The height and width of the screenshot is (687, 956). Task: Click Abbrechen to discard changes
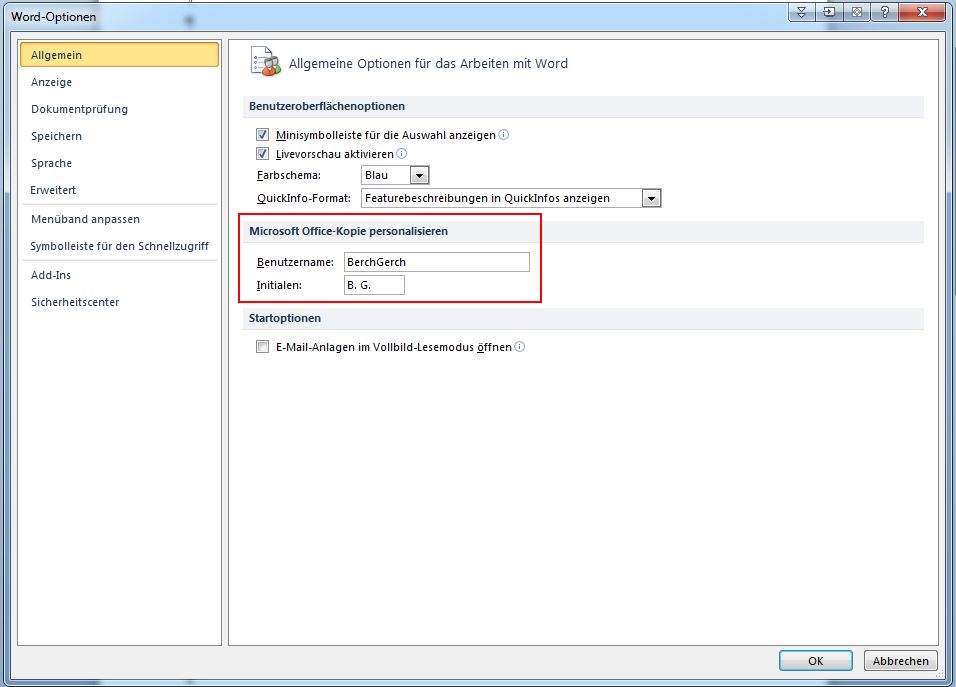[x=899, y=660]
